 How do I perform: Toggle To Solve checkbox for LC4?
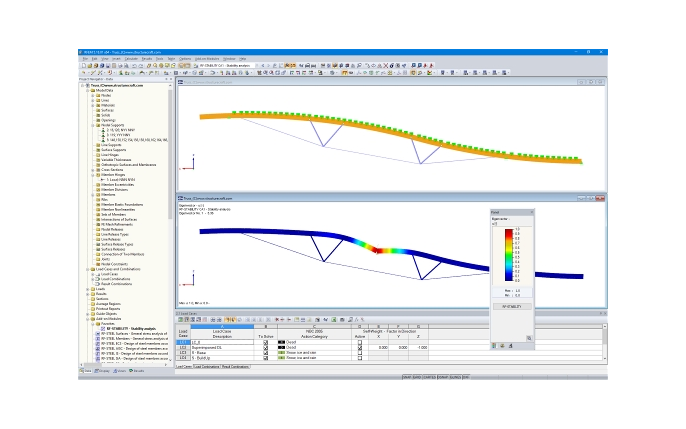[266, 358]
